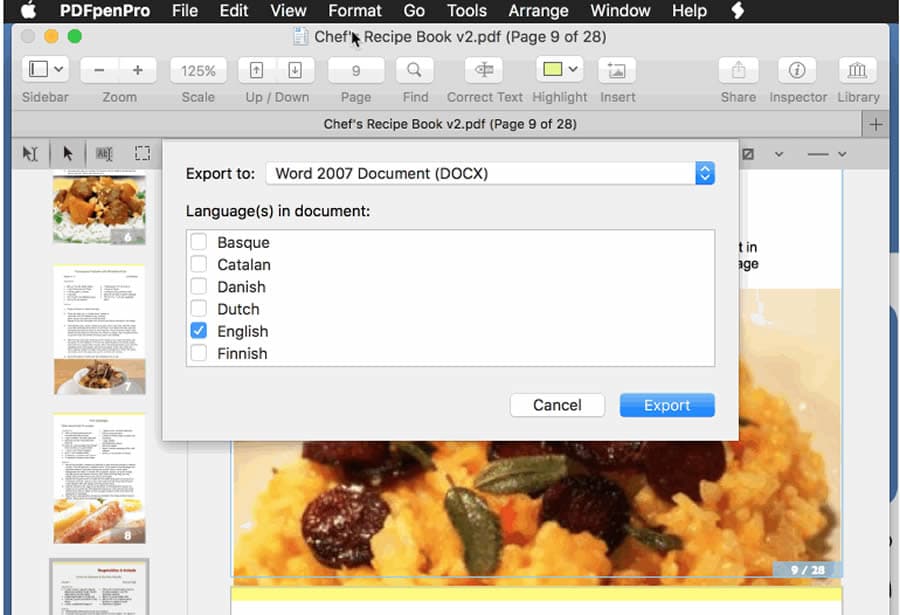Zoom in with the plus button

(x=138, y=70)
